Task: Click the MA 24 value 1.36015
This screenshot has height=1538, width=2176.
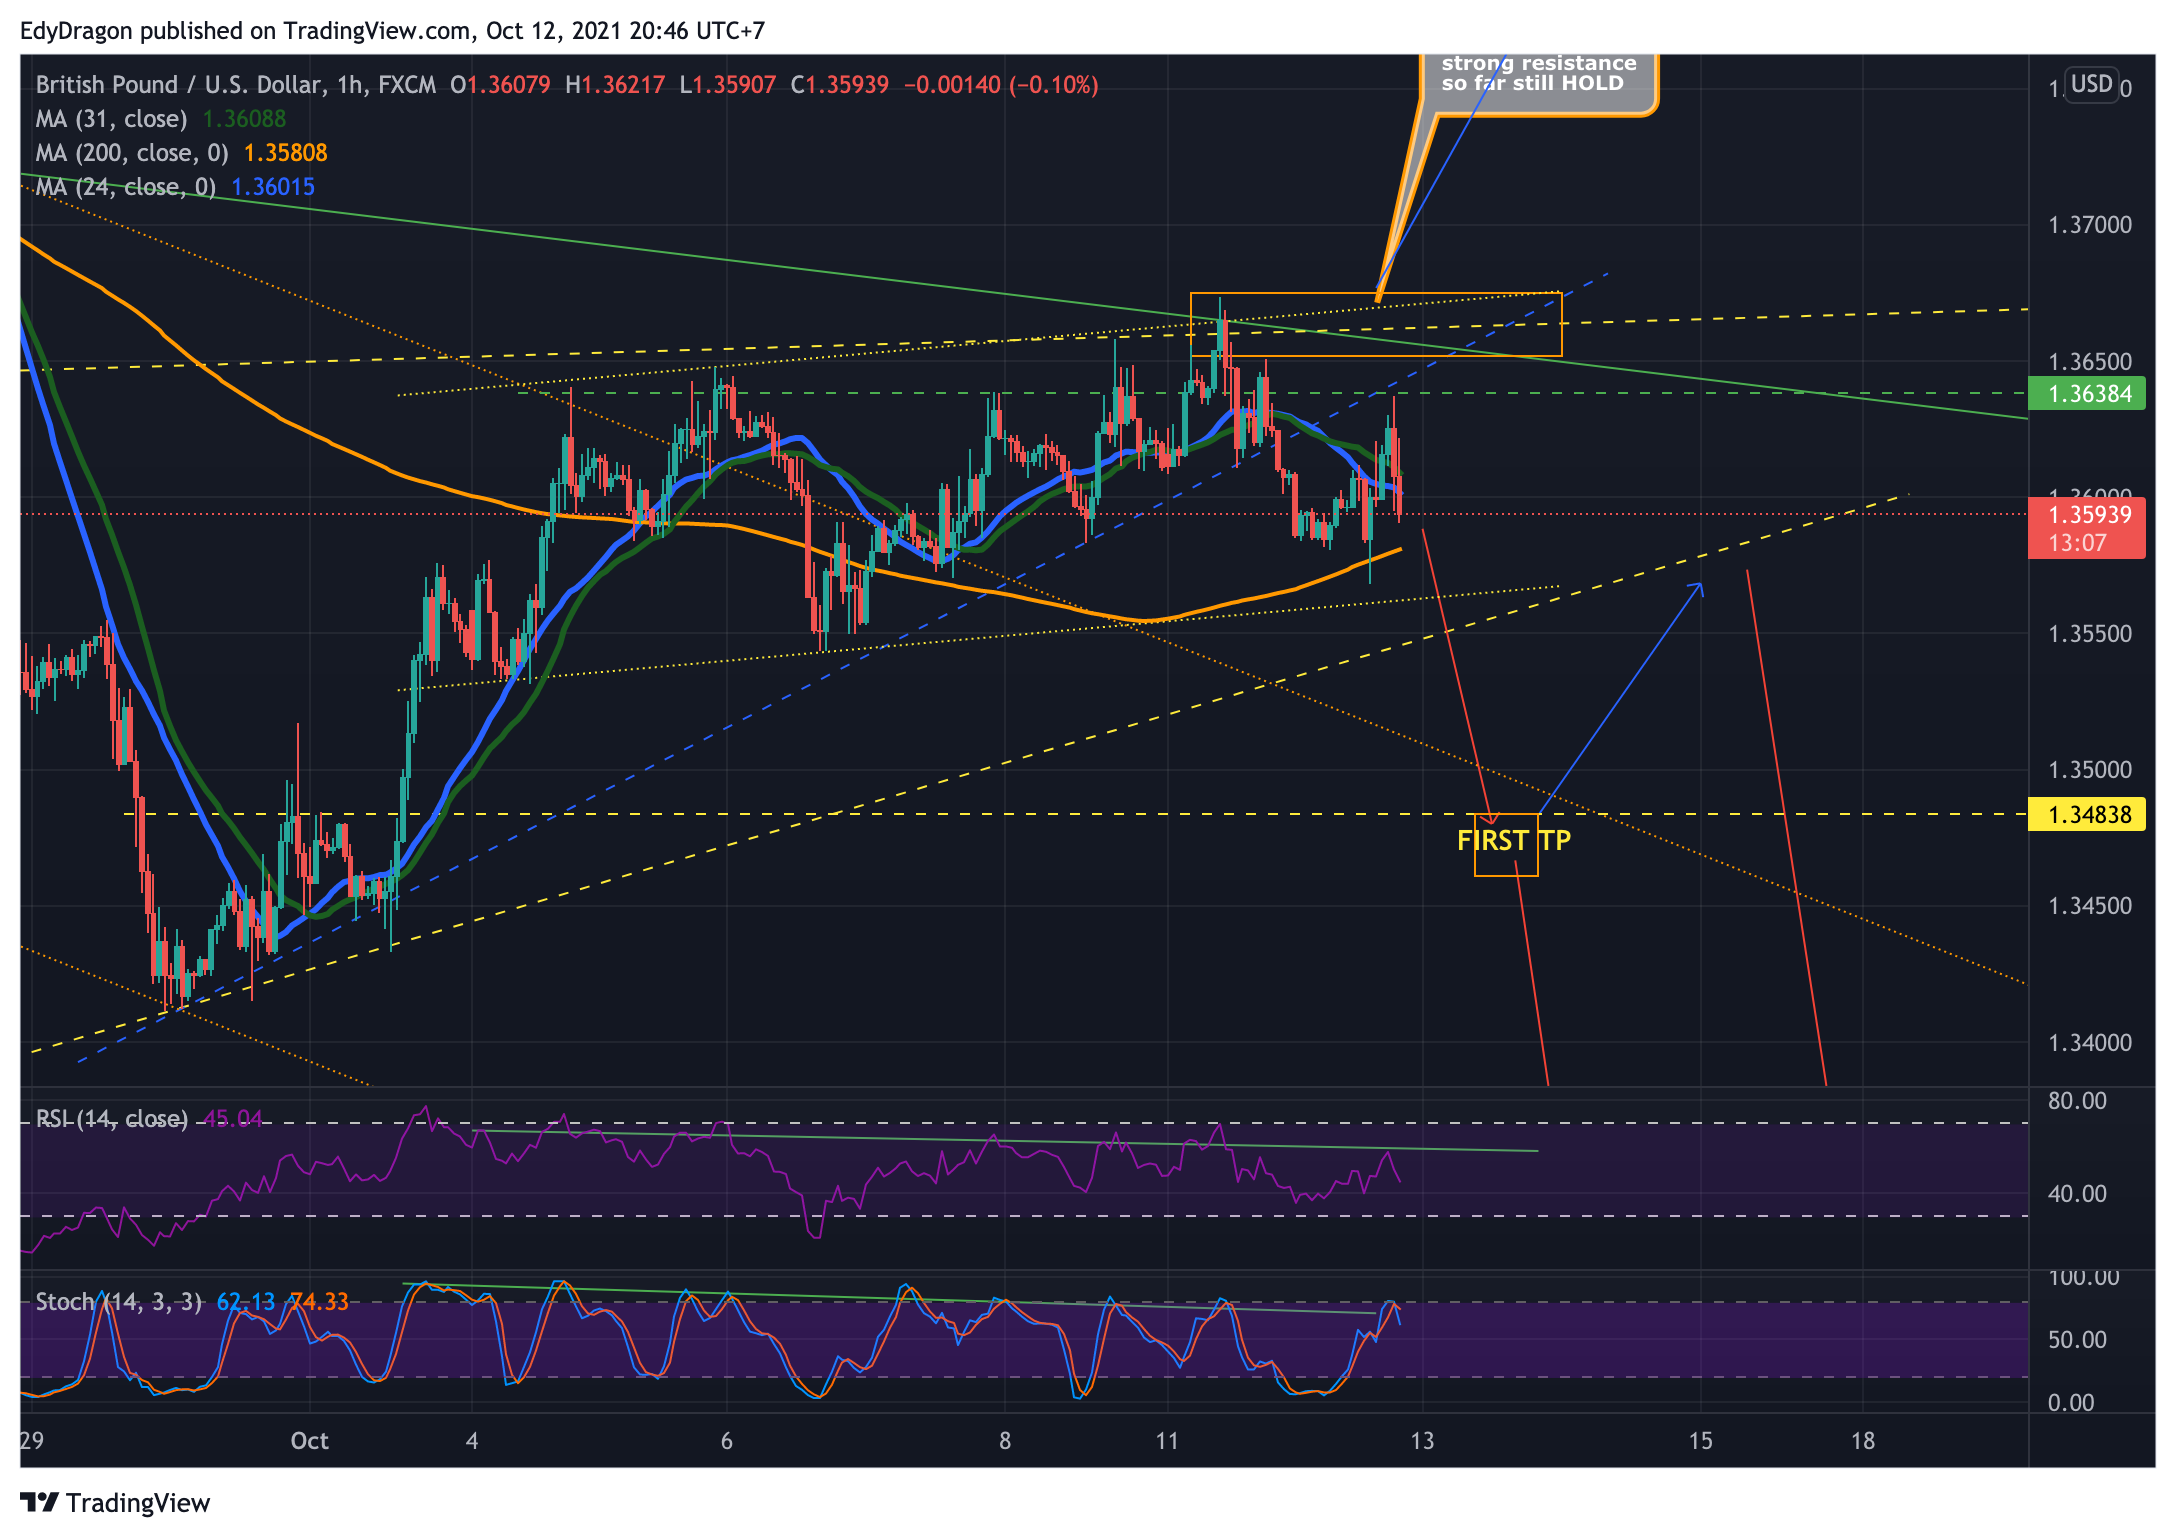Action: pos(273,187)
